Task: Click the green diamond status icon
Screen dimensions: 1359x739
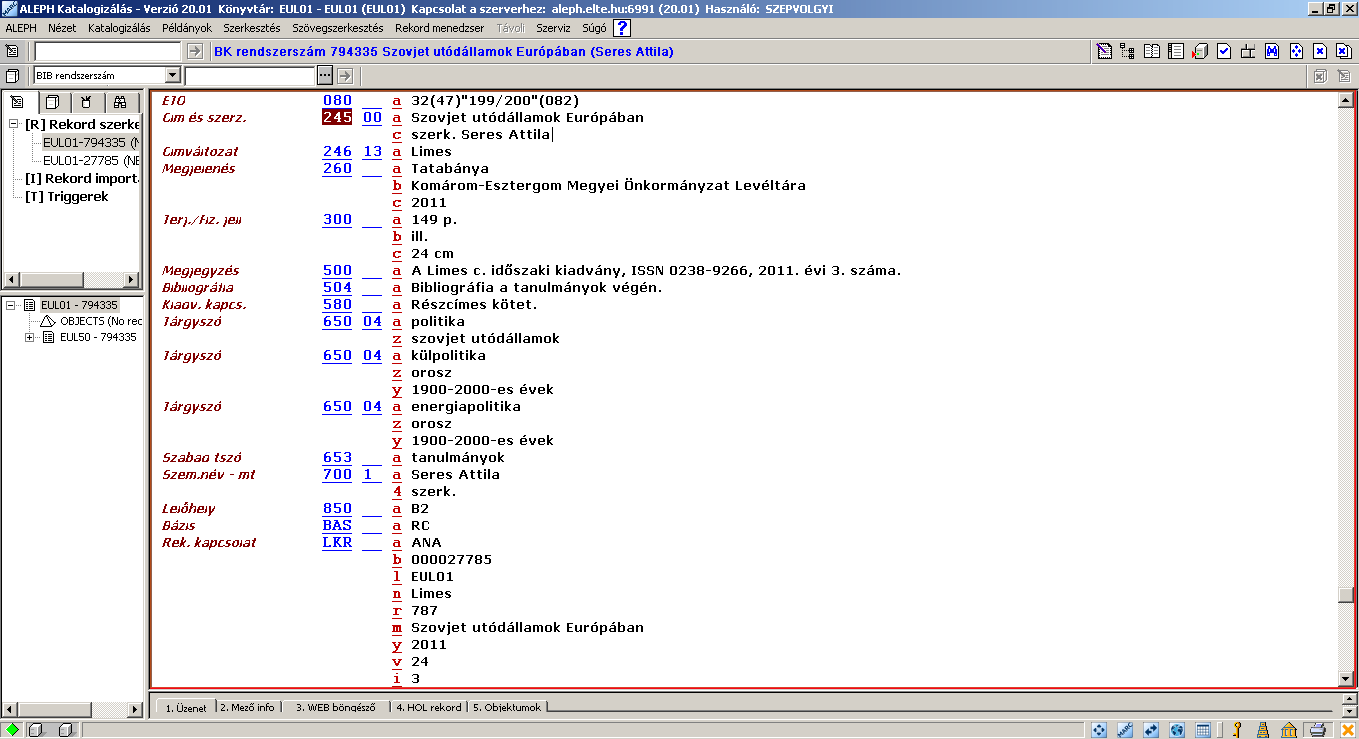Action: tap(13, 730)
